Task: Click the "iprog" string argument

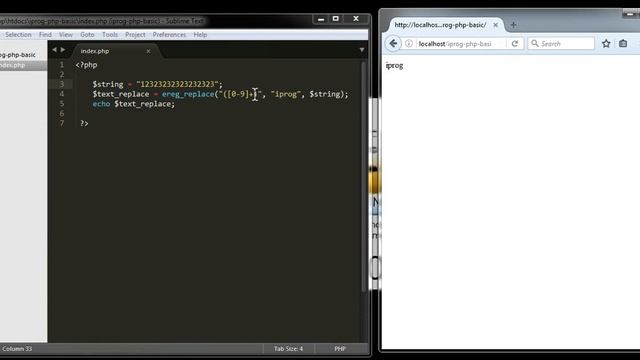Action: tap(286, 94)
